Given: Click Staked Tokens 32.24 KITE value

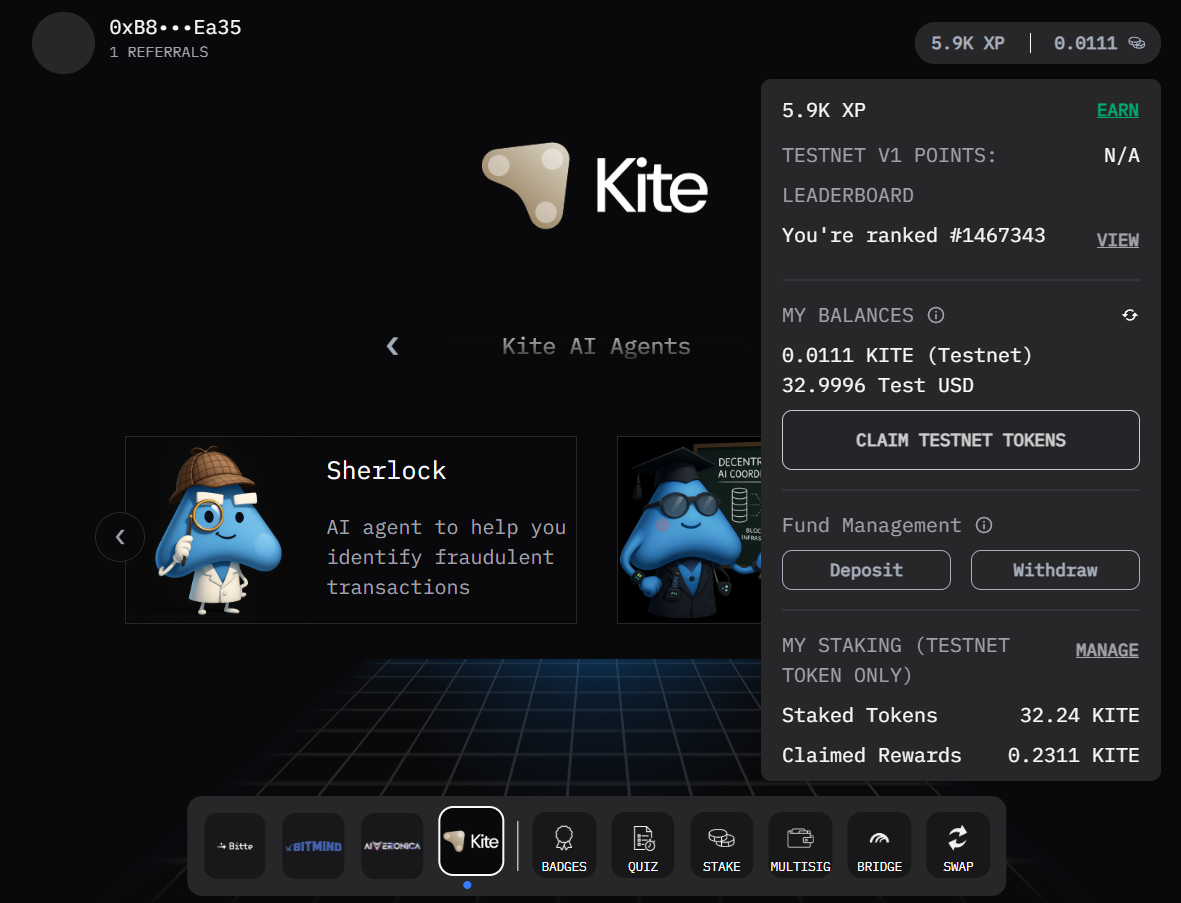Looking at the screenshot, I should [1079, 715].
